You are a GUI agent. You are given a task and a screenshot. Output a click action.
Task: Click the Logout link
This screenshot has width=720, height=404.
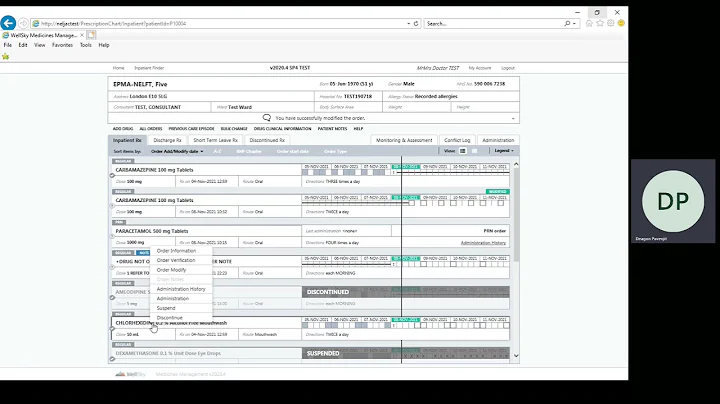click(x=508, y=68)
